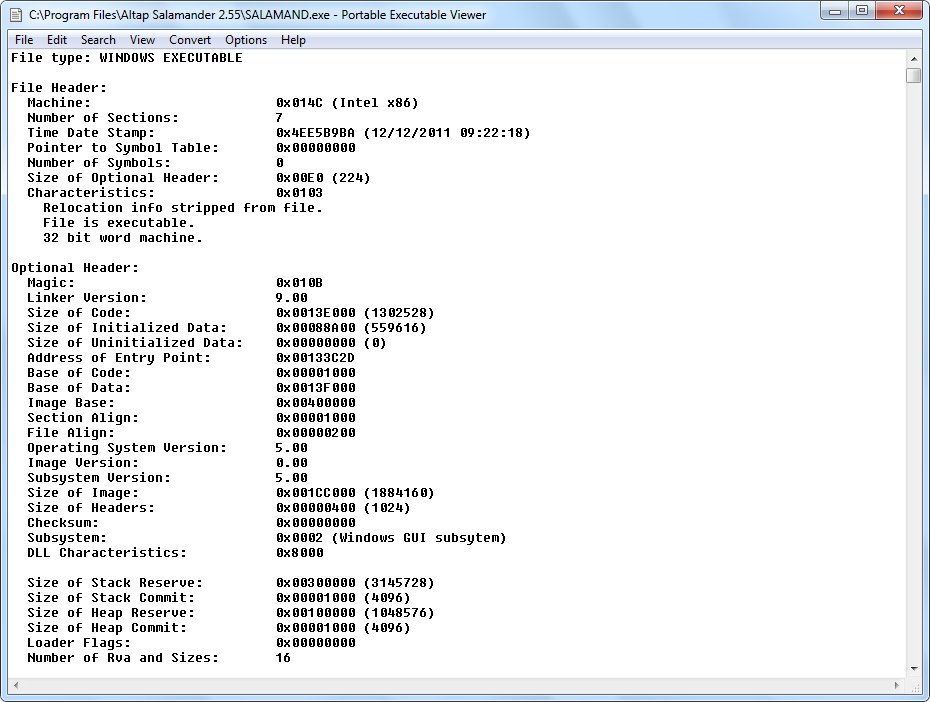Click the 'Section Align:' label
Viewport: 930px width, 702px height.
click(83, 418)
